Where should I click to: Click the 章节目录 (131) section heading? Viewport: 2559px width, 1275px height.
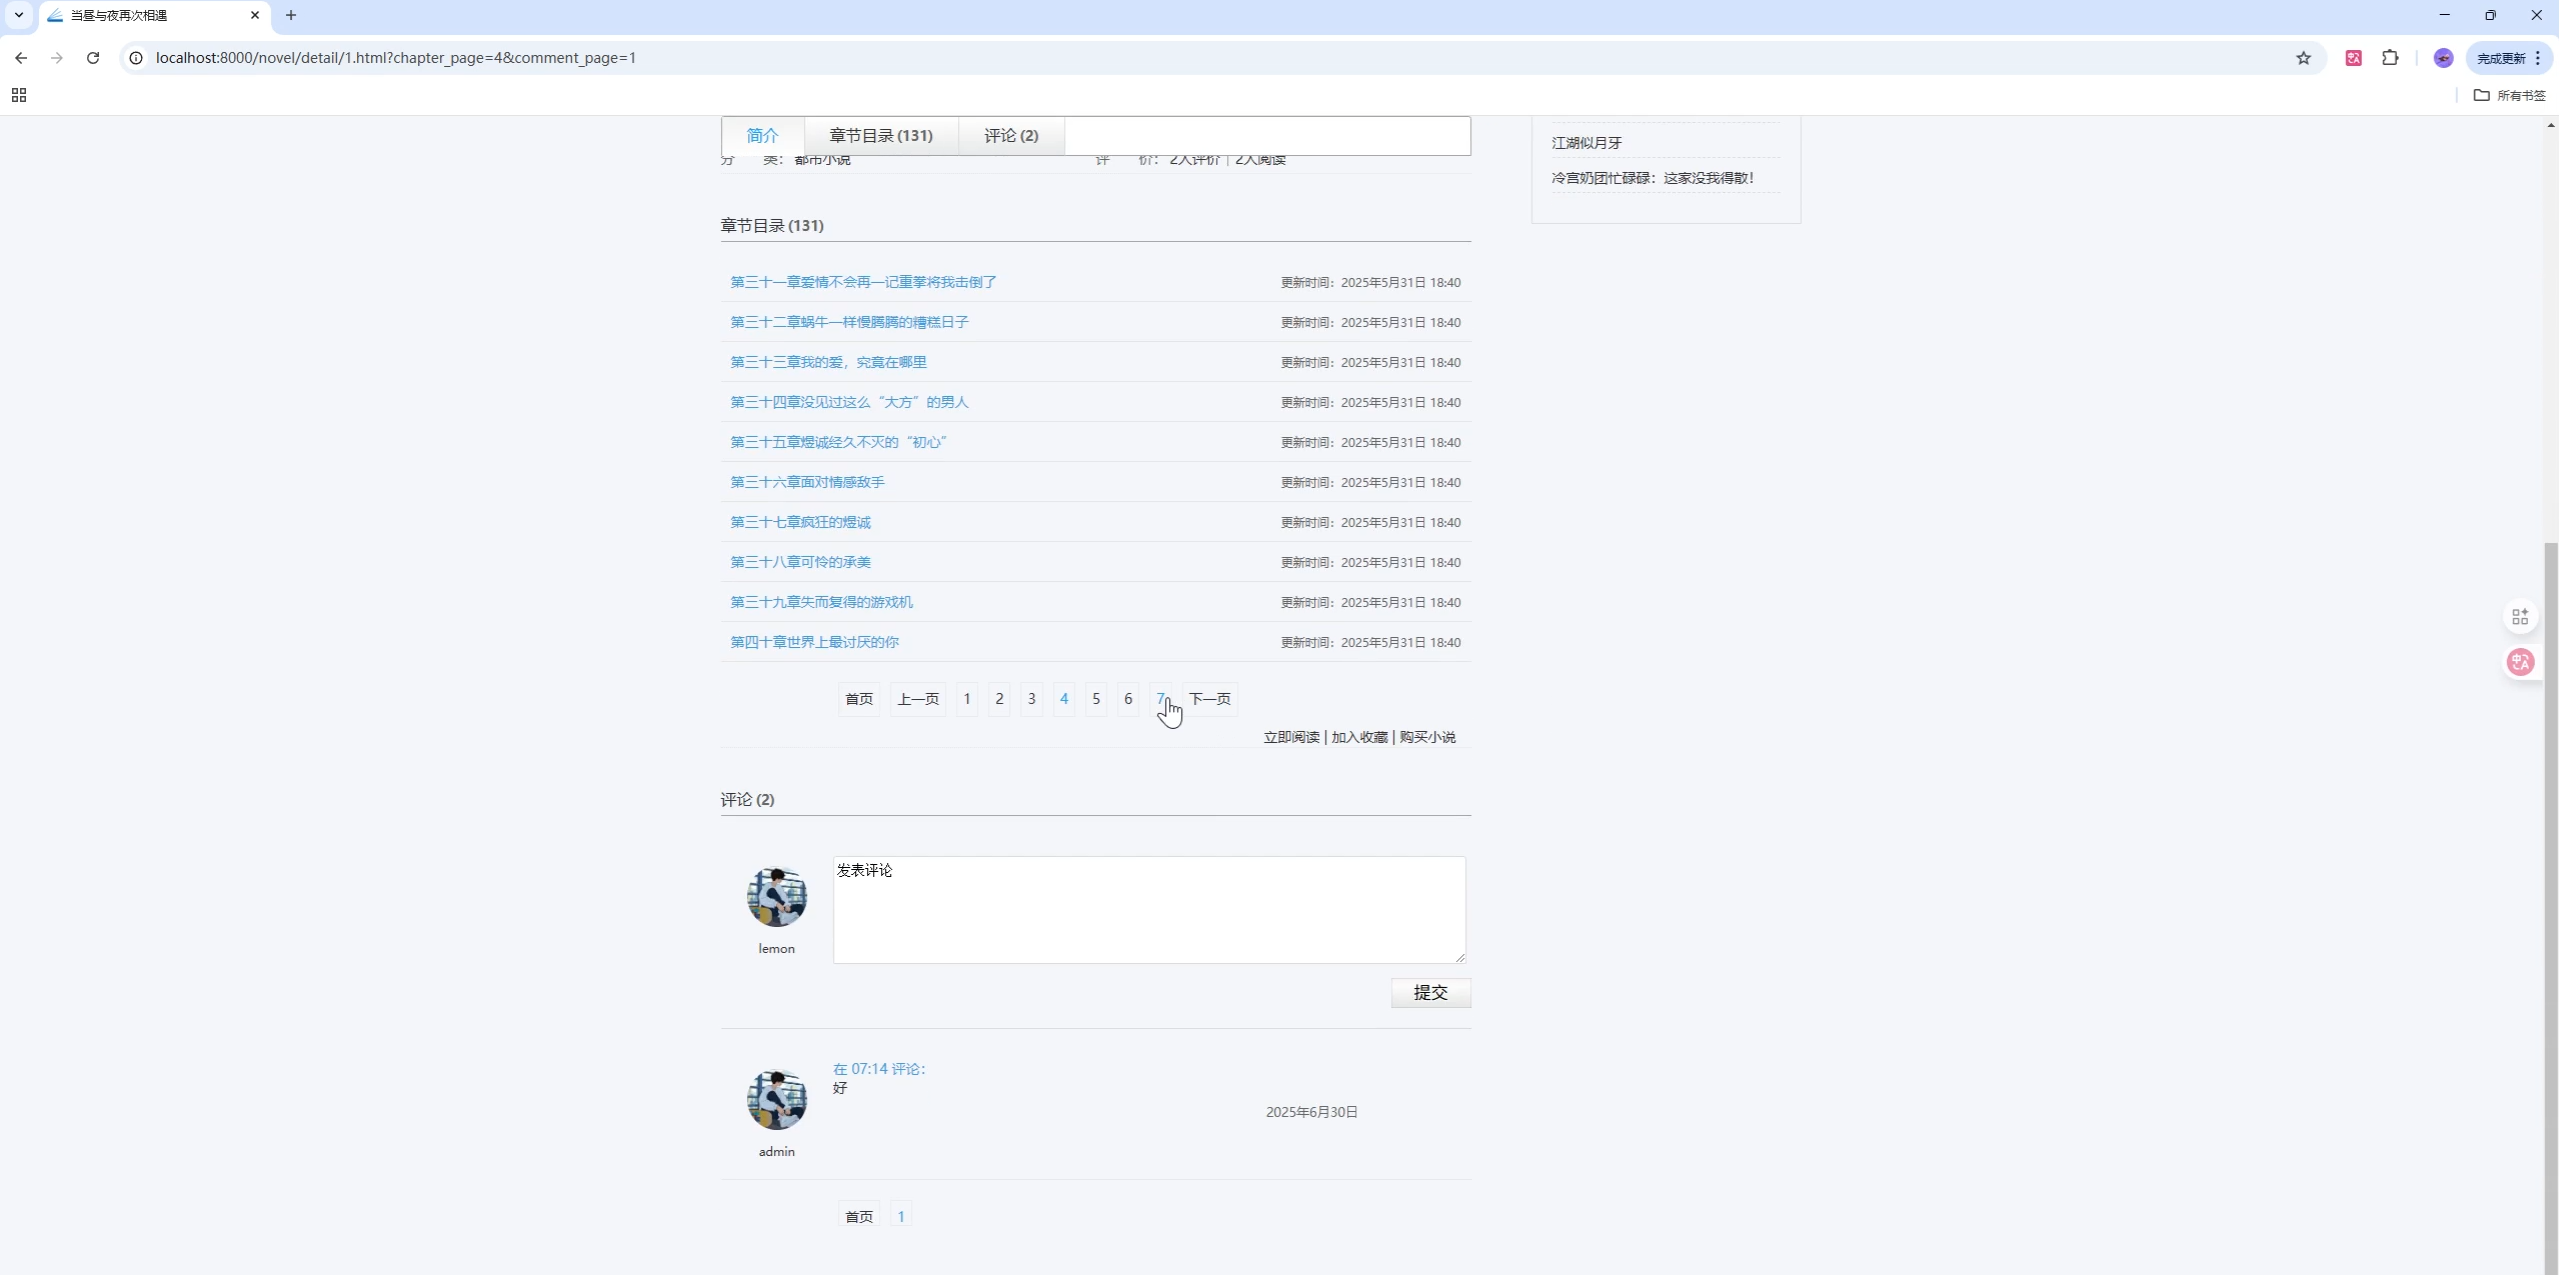772,226
